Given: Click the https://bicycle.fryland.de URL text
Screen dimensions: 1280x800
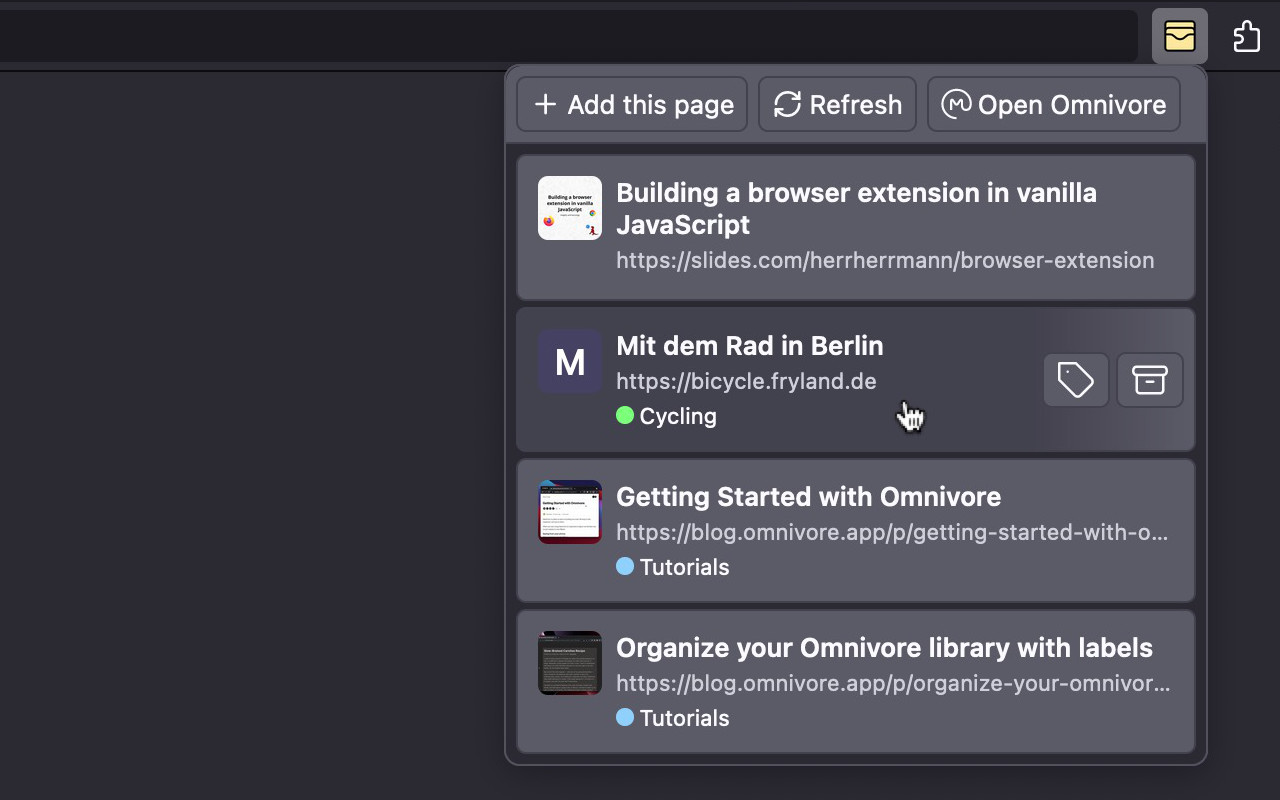Looking at the screenshot, I should coord(746,381).
